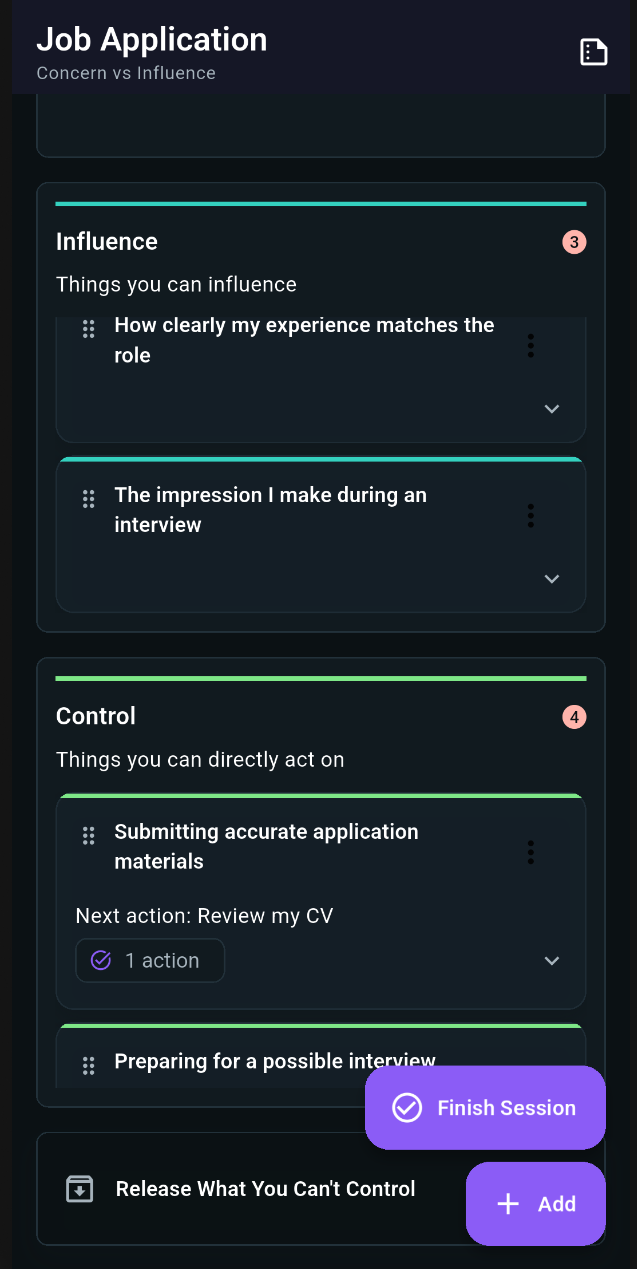637x1269 pixels.
Task: Expand the 'experience matches the role' card chevron
Action: [552, 409]
